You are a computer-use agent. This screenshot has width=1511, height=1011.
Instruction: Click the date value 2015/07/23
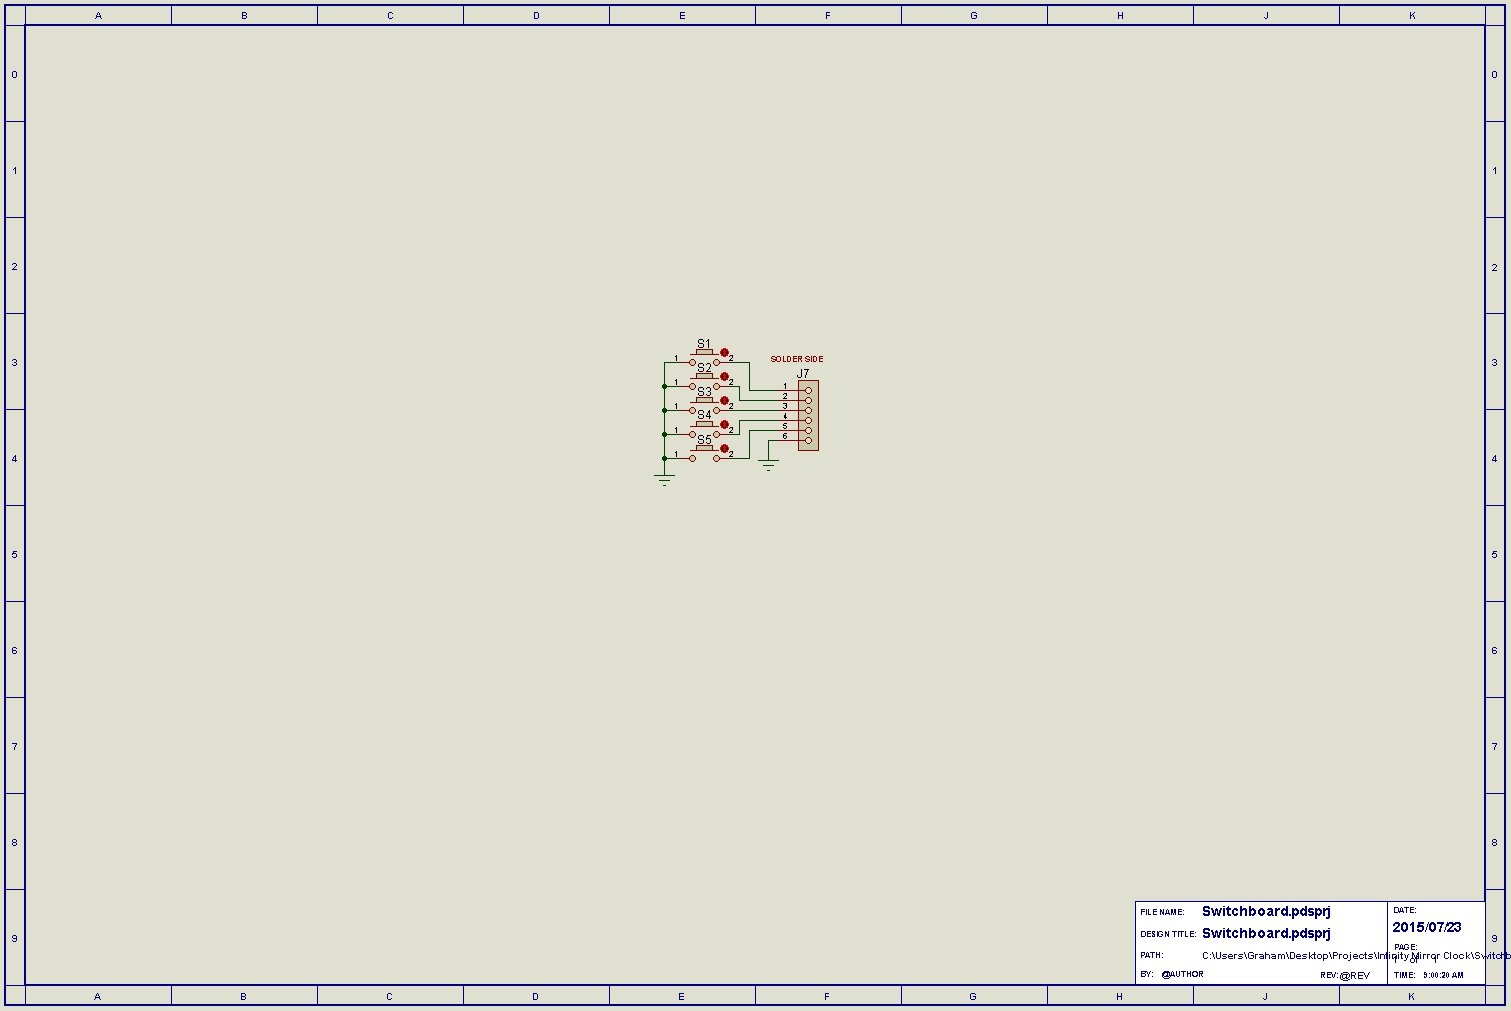tap(1427, 927)
